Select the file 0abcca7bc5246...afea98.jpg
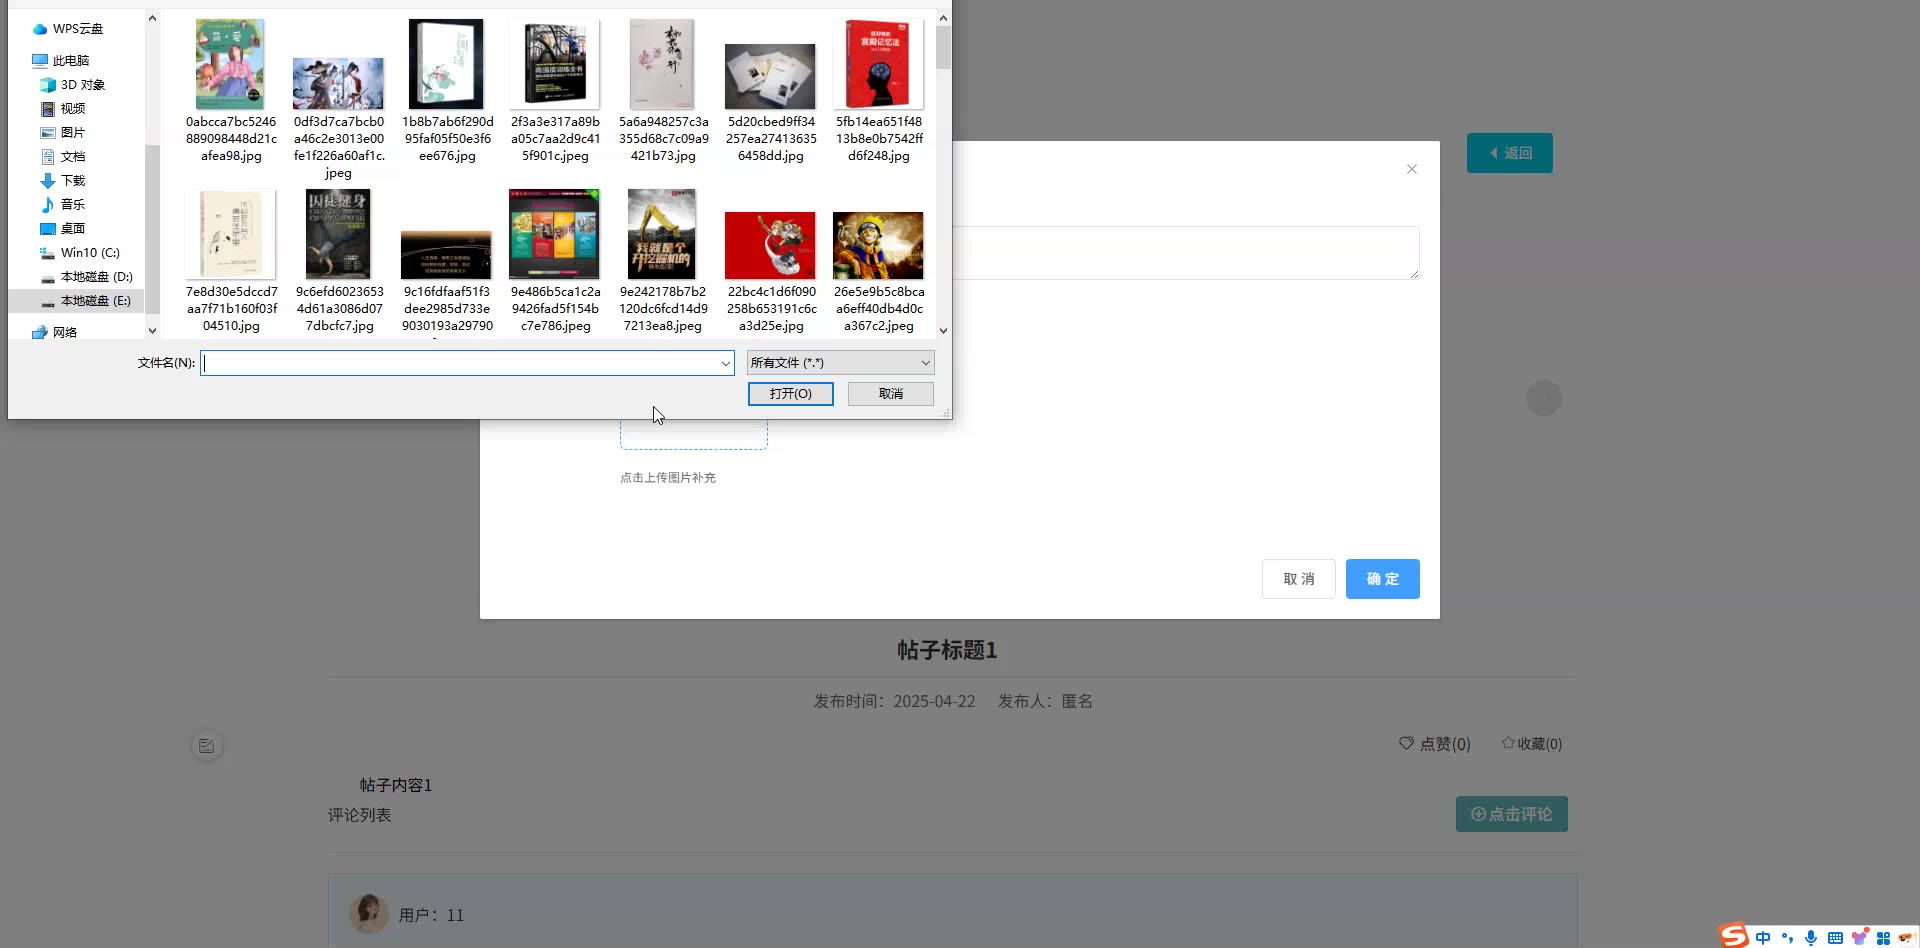 [x=231, y=91]
